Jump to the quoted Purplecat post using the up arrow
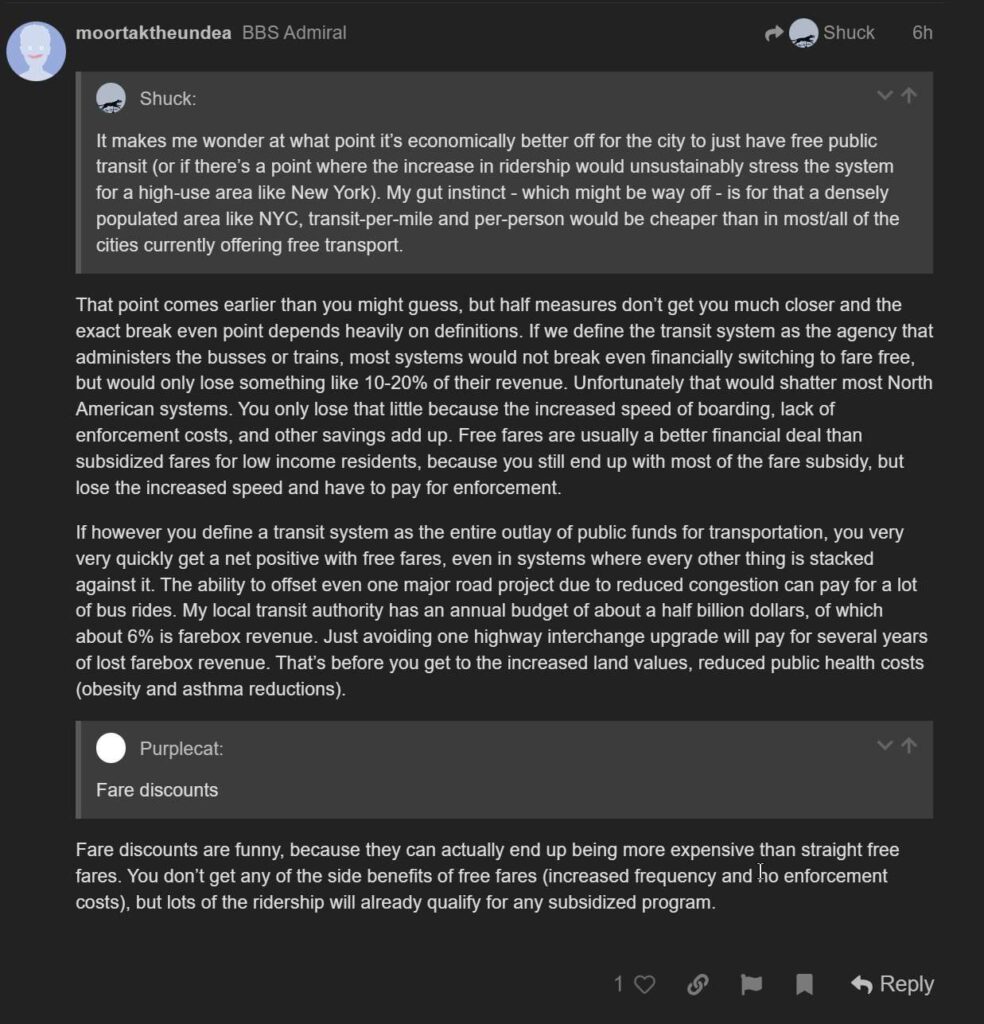 909,746
